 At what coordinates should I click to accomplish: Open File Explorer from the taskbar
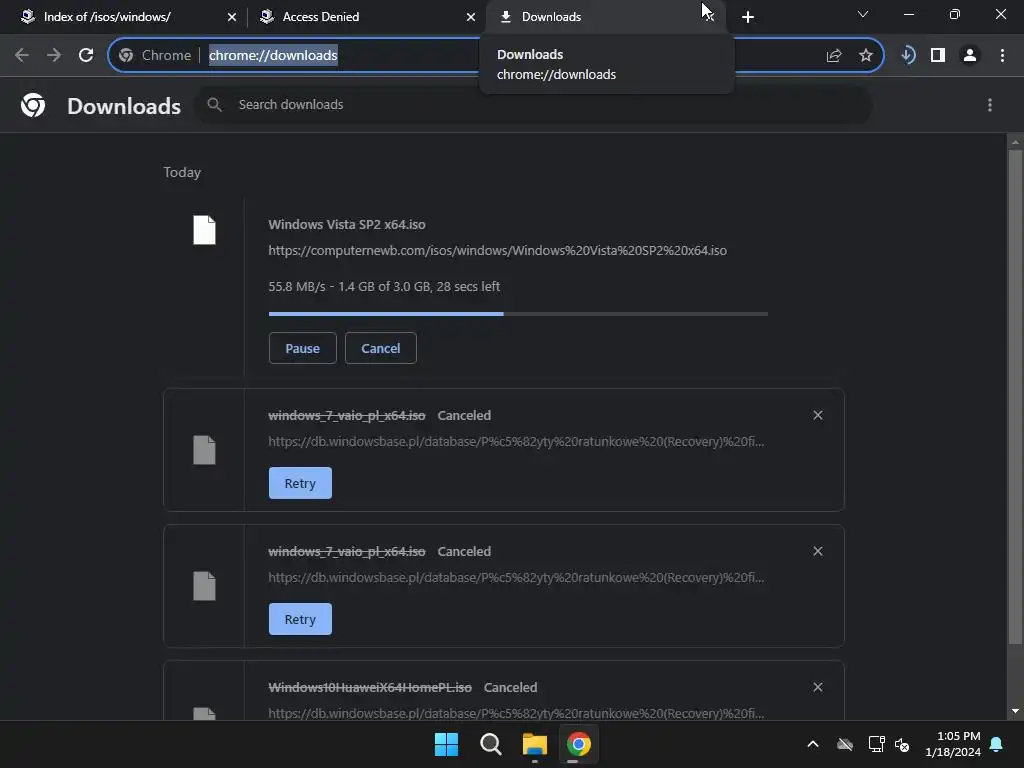tap(535, 744)
